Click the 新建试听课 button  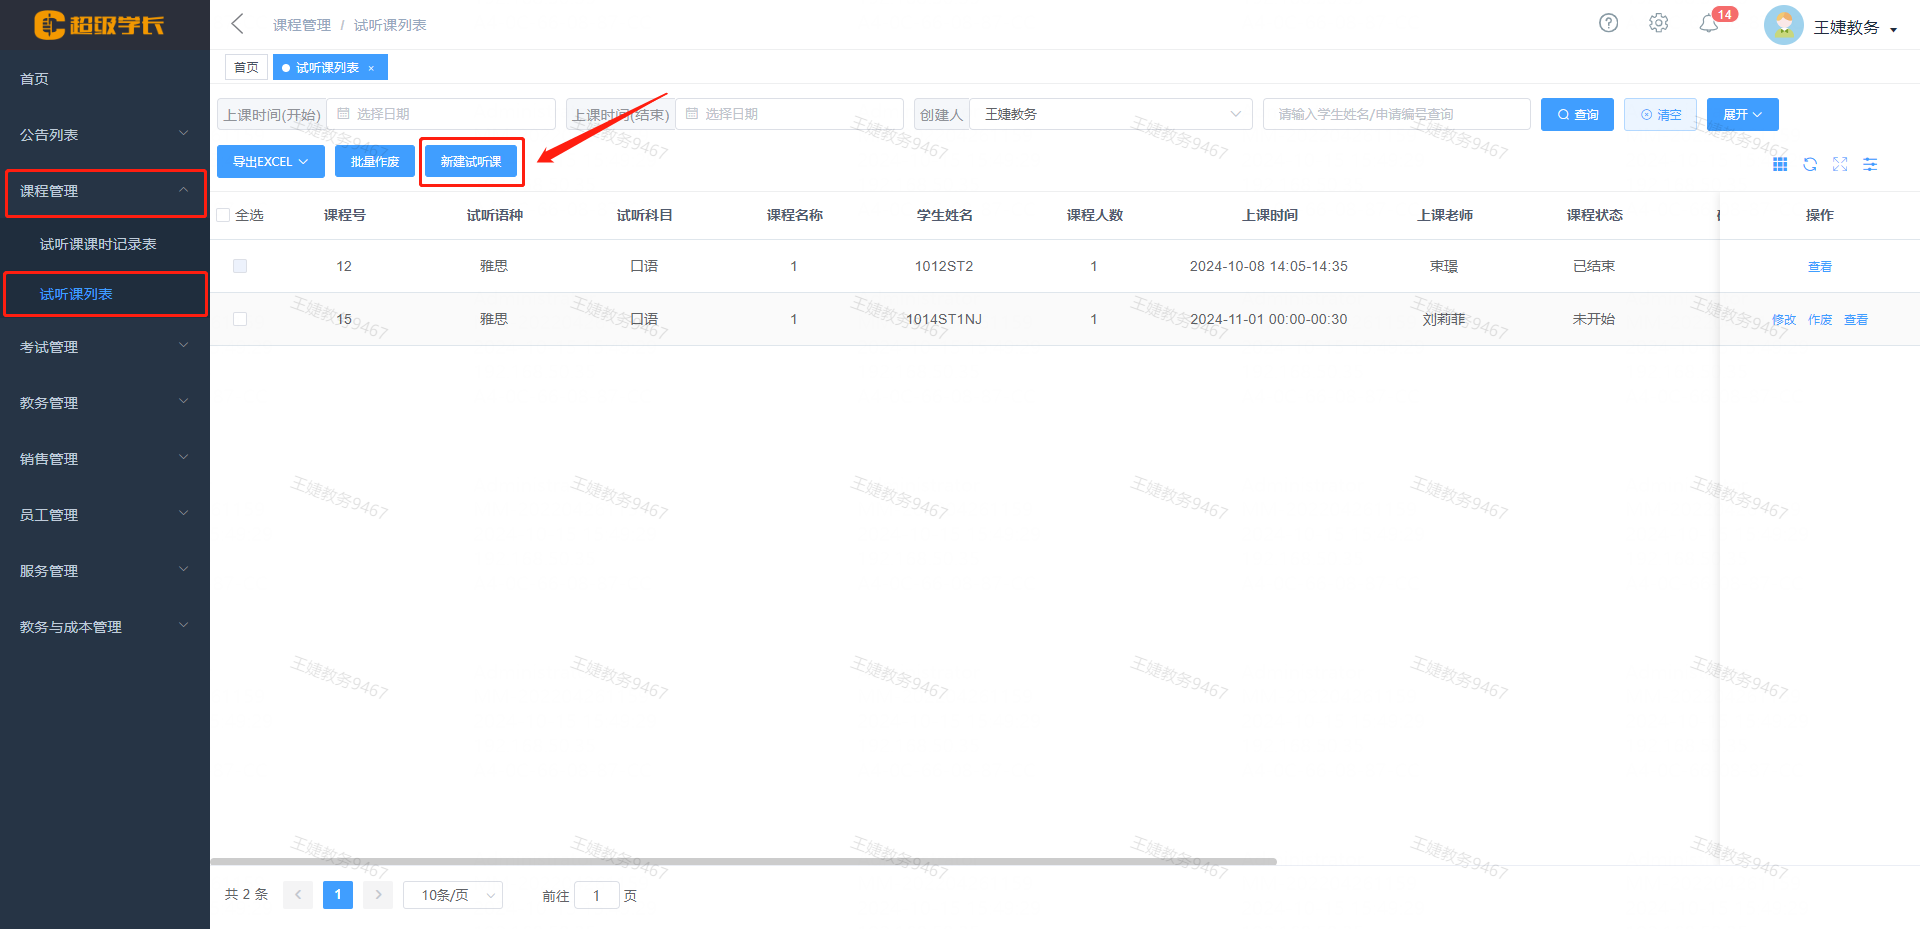pyautogui.click(x=471, y=161)
